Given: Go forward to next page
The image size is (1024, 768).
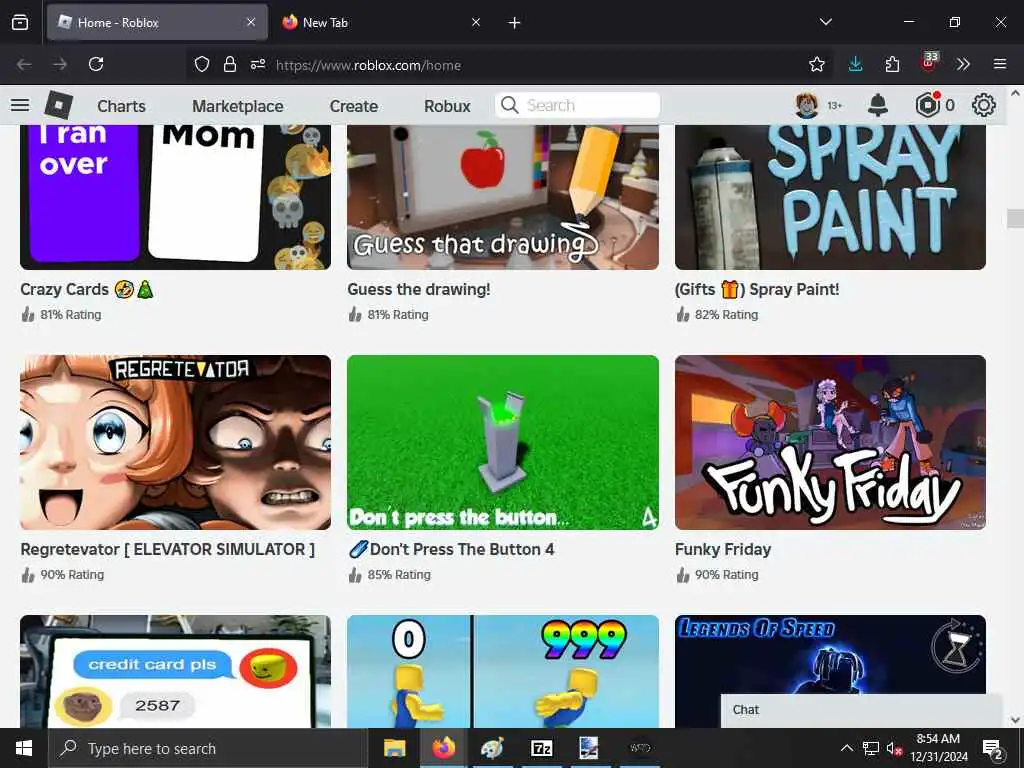Looking at the screenshot, I should click(60, 64).
